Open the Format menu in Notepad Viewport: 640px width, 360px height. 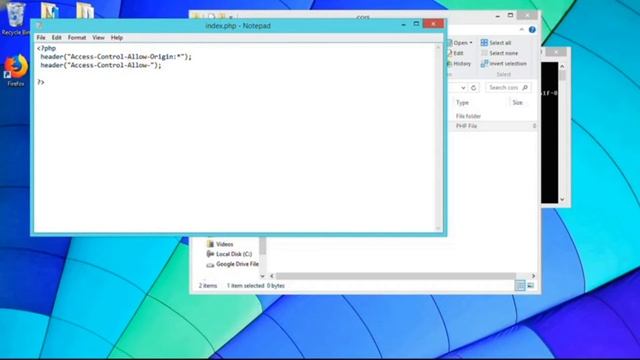coord(77,38)
